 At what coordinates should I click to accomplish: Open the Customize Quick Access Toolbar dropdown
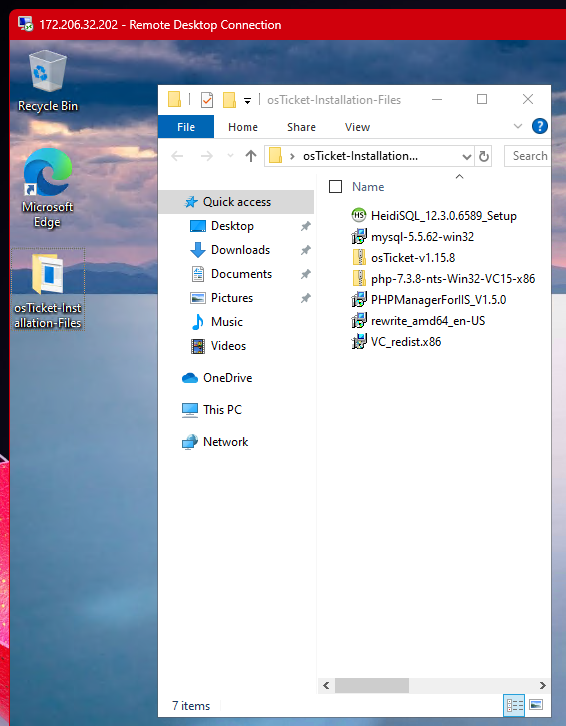(247, 100)
